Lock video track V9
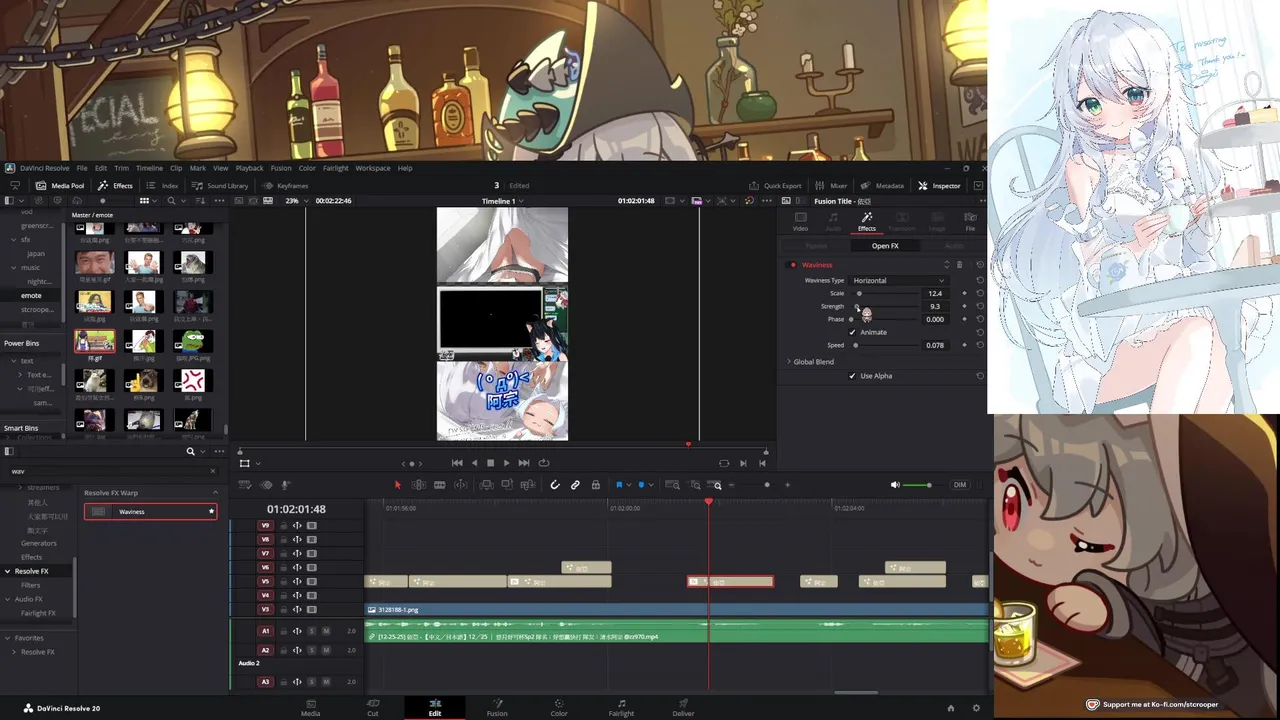The image size is (1280, 720). 283,525
